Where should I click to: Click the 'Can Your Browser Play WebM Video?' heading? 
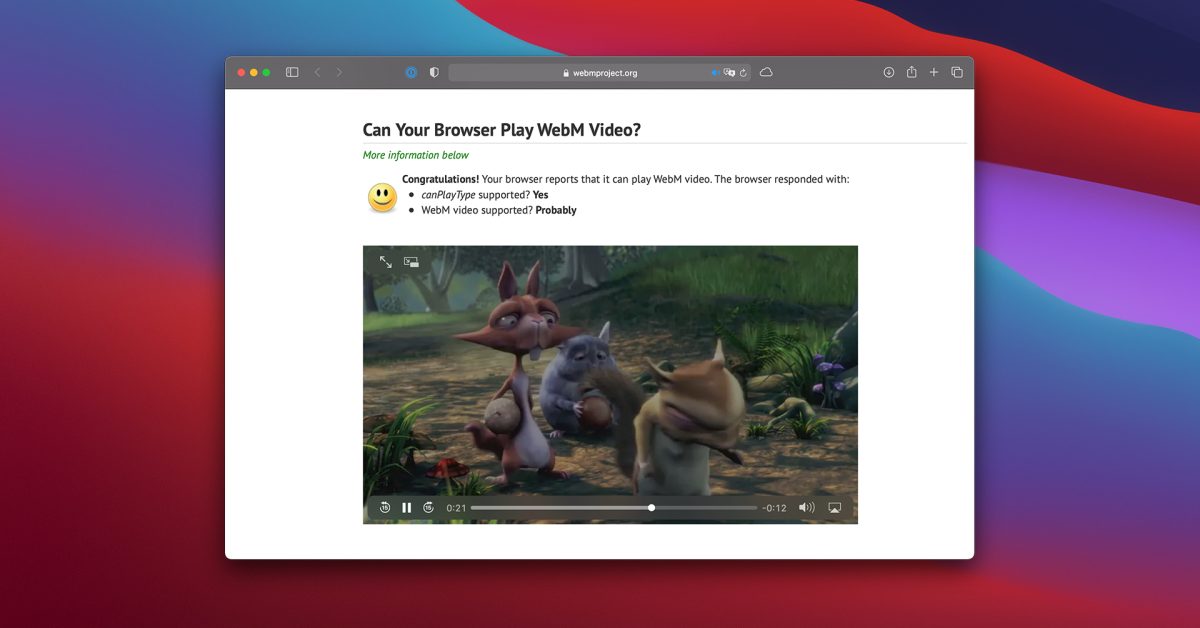coord(502,130)
